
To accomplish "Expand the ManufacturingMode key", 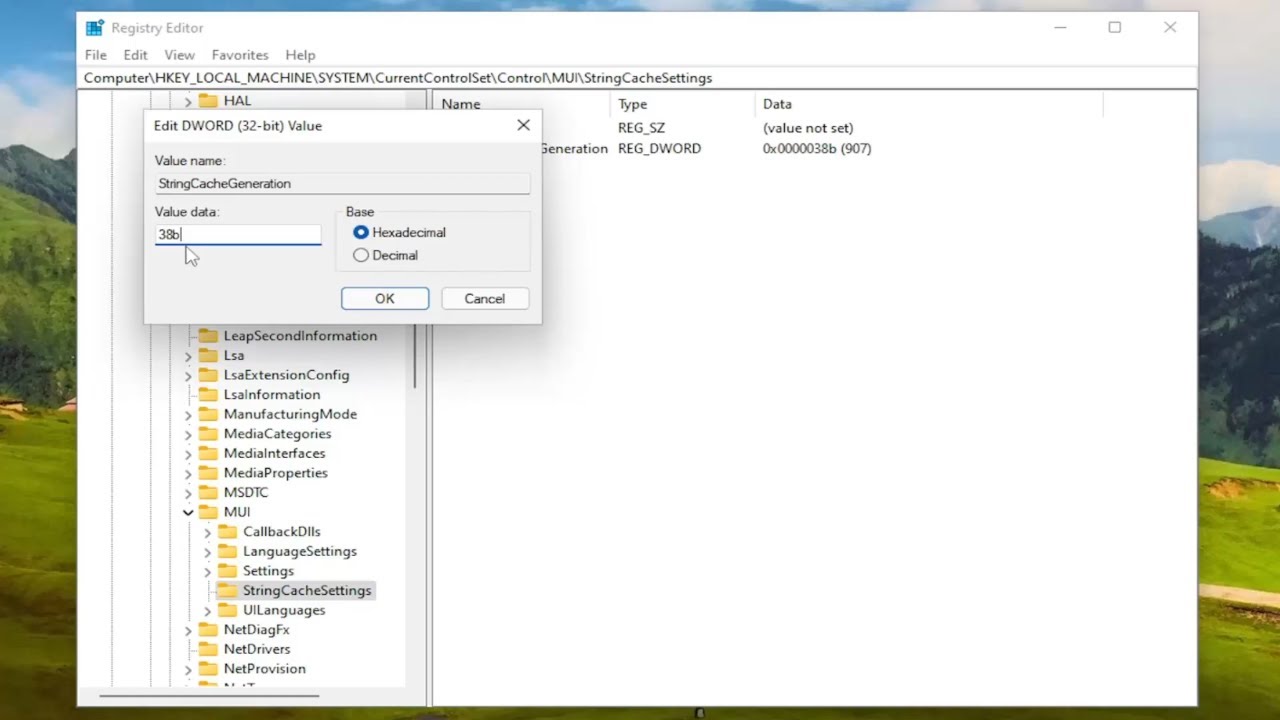I will [x=188, y=414].
